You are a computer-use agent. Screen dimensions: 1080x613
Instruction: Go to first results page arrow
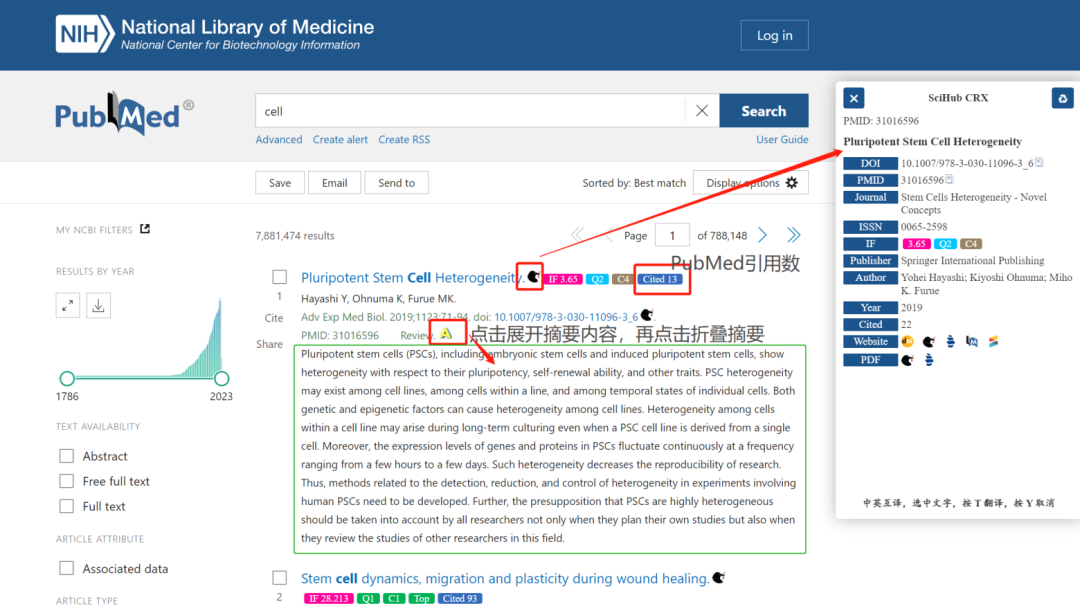(x=577, y=235)
